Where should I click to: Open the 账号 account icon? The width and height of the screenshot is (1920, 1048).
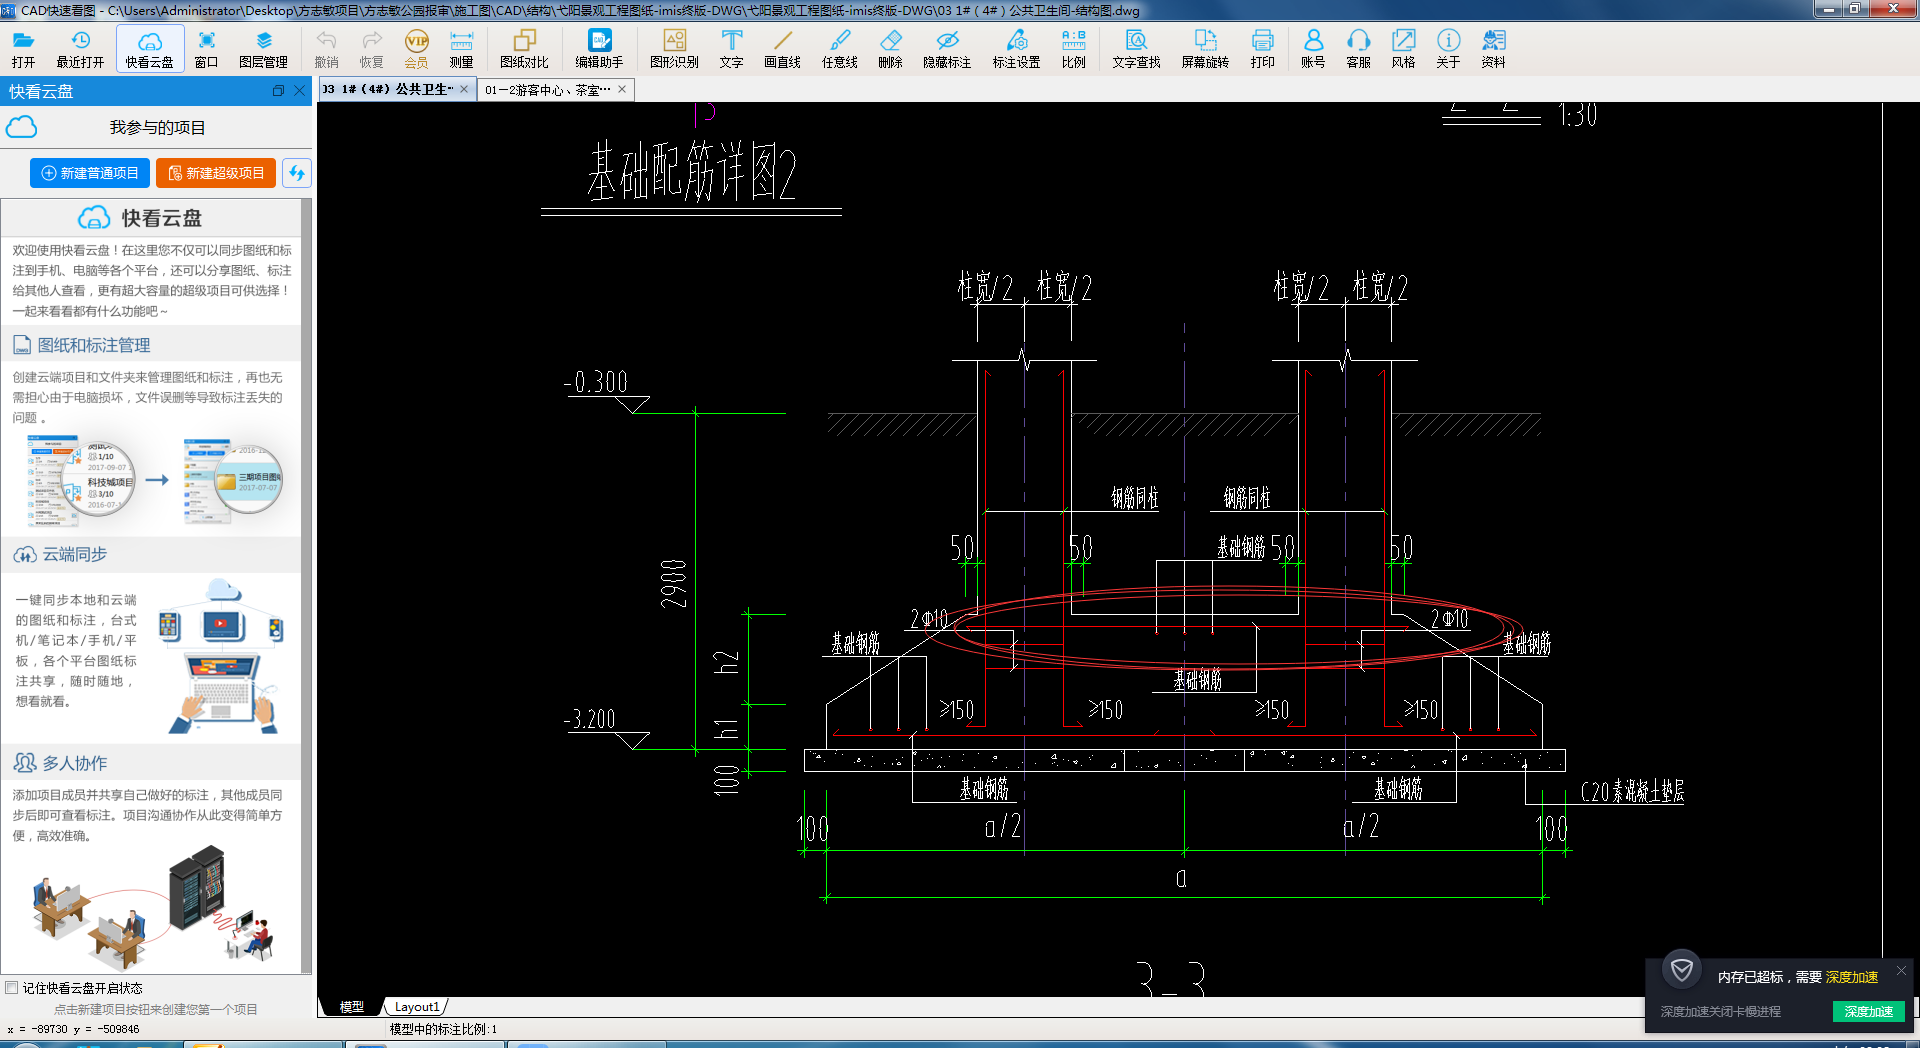[1313, 49]
